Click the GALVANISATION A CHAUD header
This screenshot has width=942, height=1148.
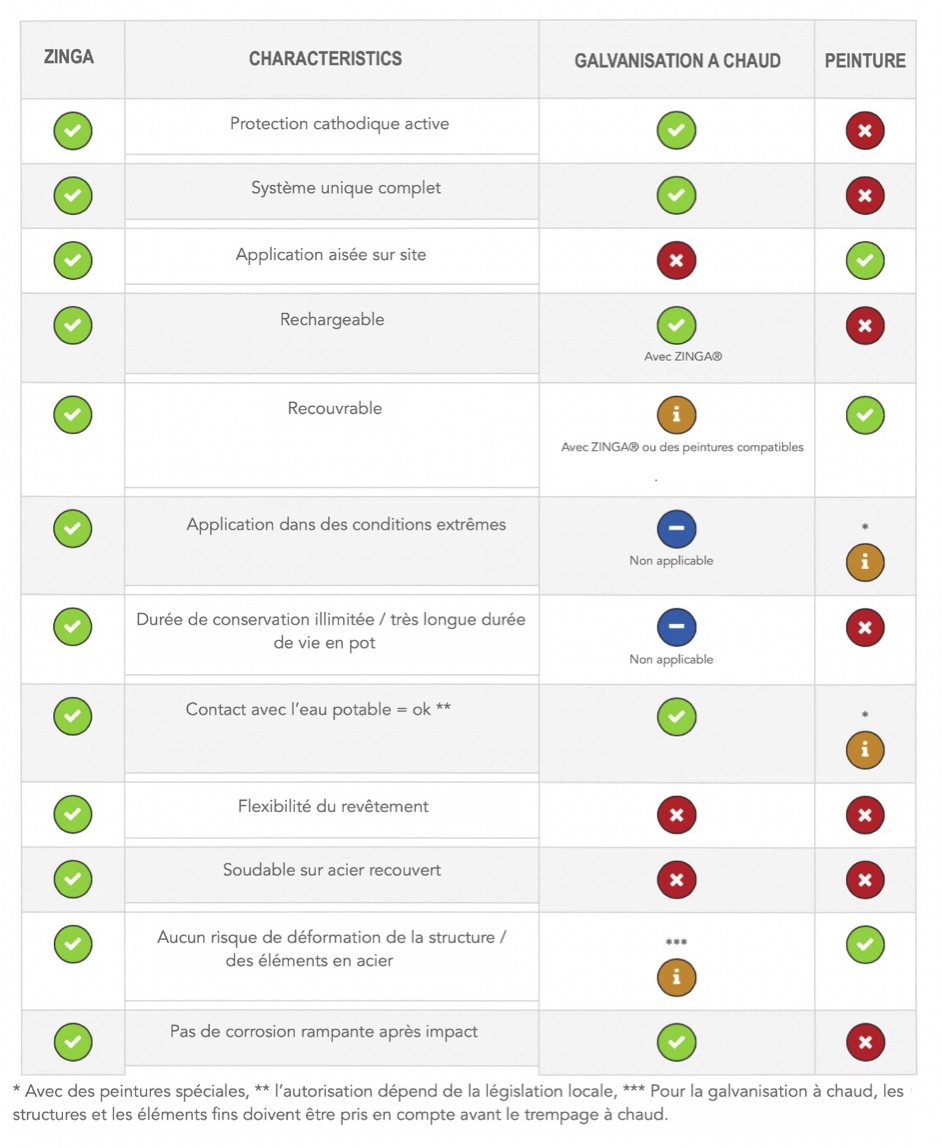677,61
